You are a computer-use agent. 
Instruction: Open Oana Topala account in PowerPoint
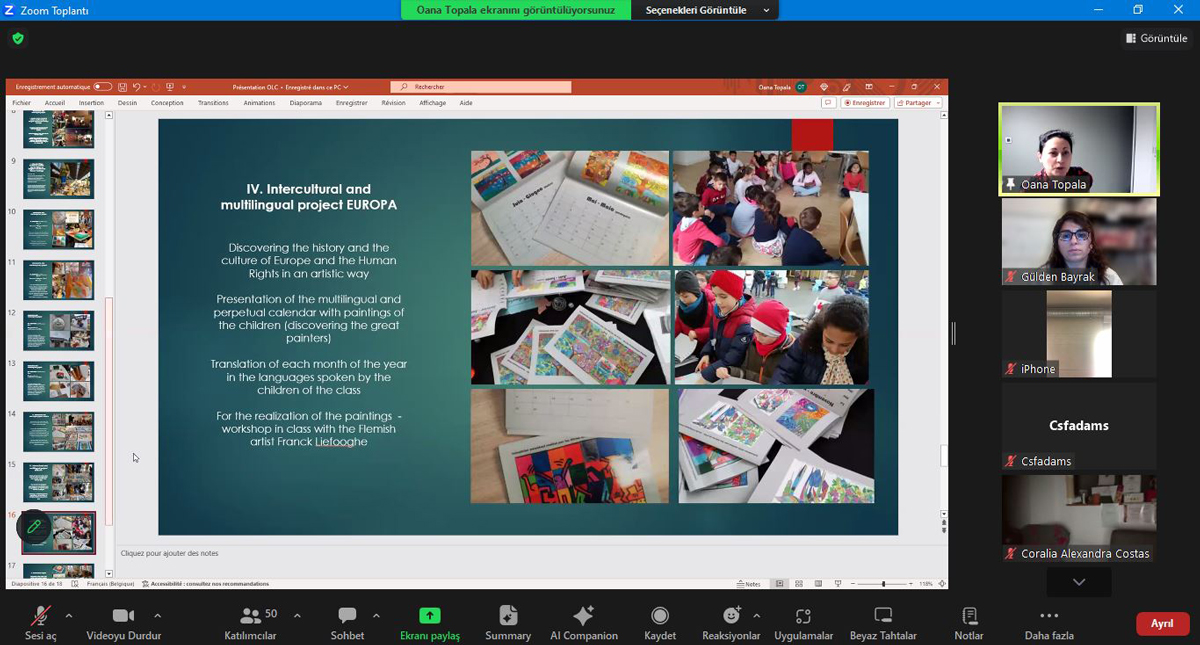click(x=782, y=87)
